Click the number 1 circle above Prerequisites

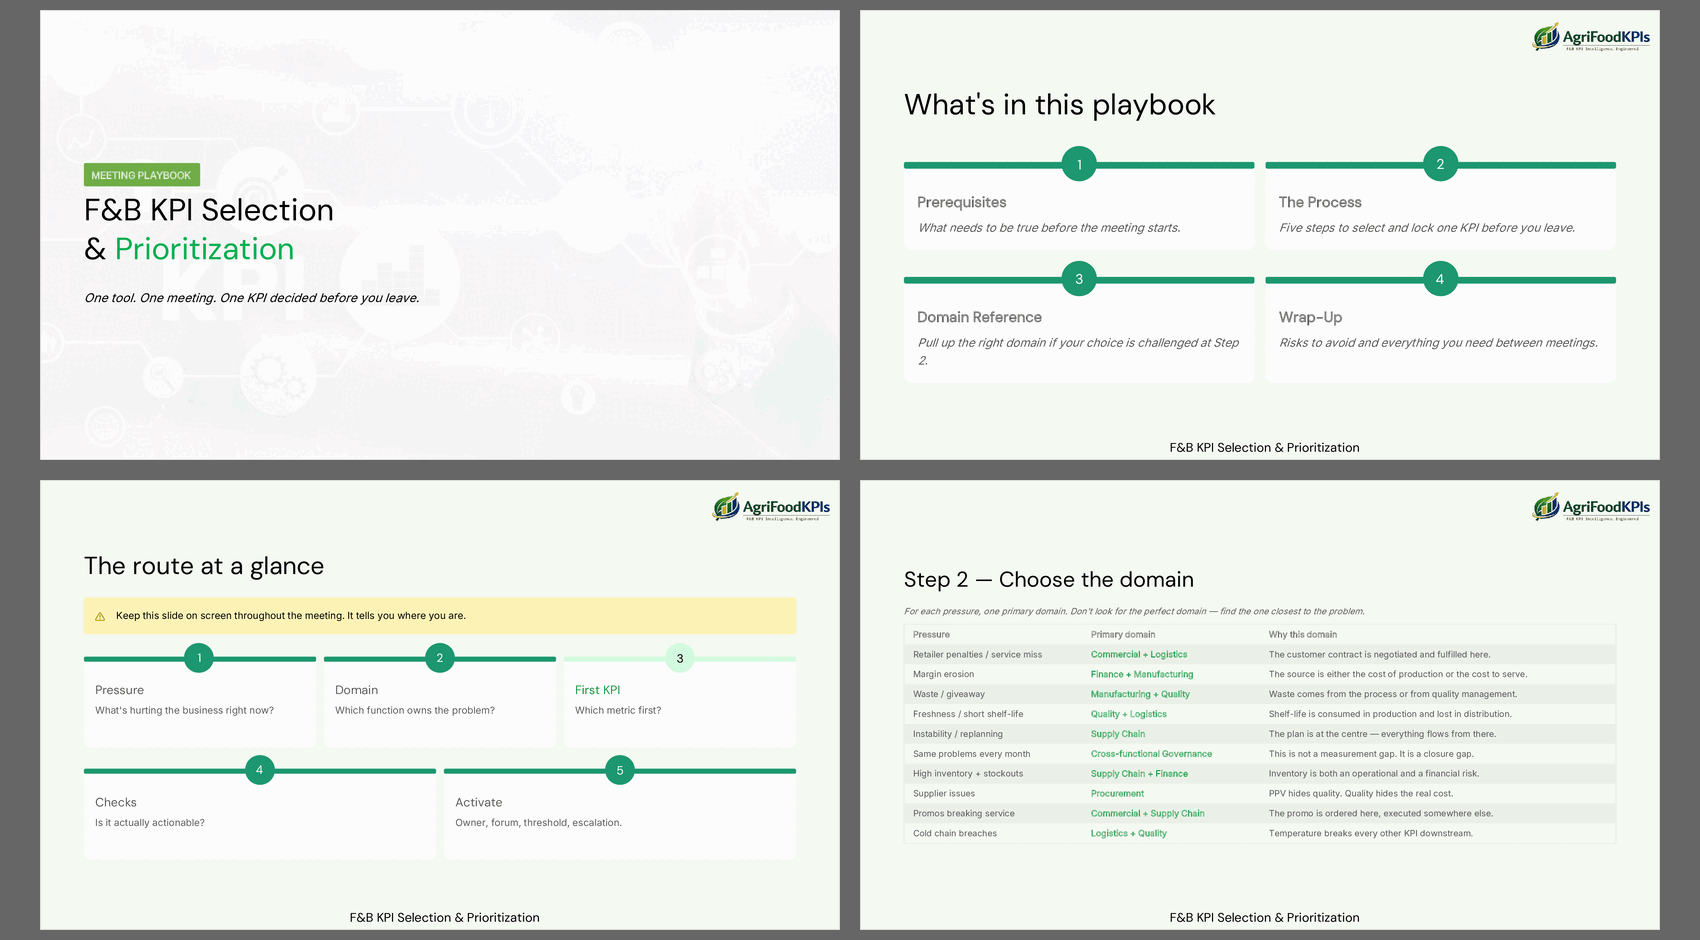1079,164
